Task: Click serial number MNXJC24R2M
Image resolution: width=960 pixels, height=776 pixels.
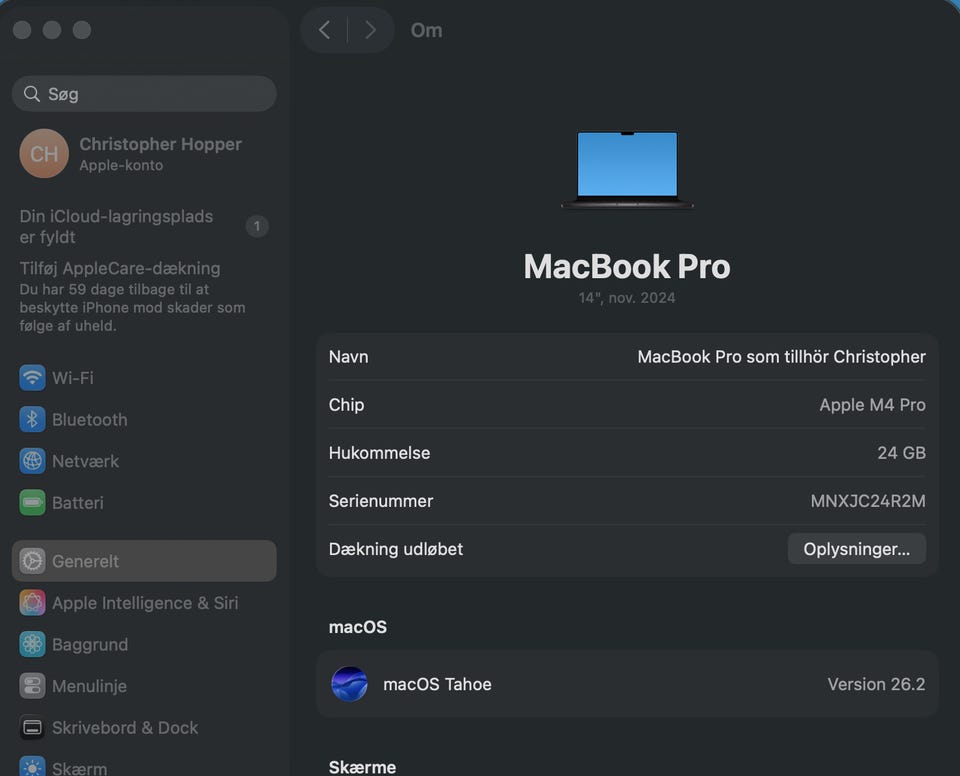Action: click(868, 501)
